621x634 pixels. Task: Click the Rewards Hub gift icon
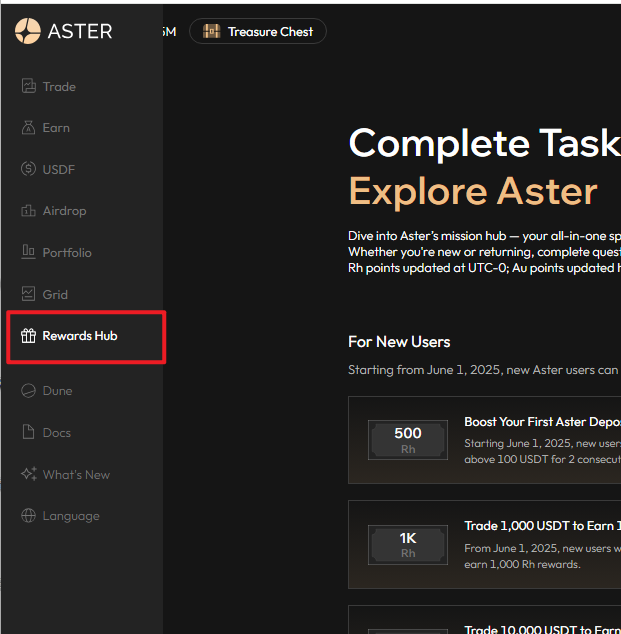(x=28, y=336)
